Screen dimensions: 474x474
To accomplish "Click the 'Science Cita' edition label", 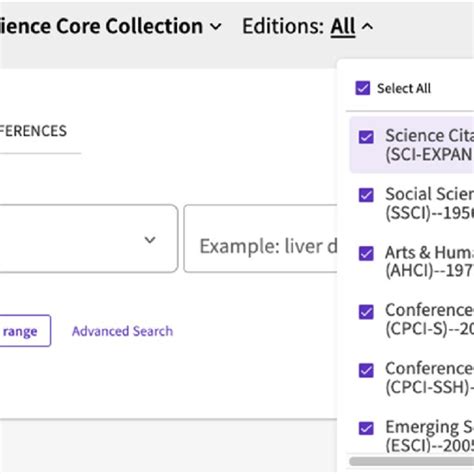I will point(429,145).
